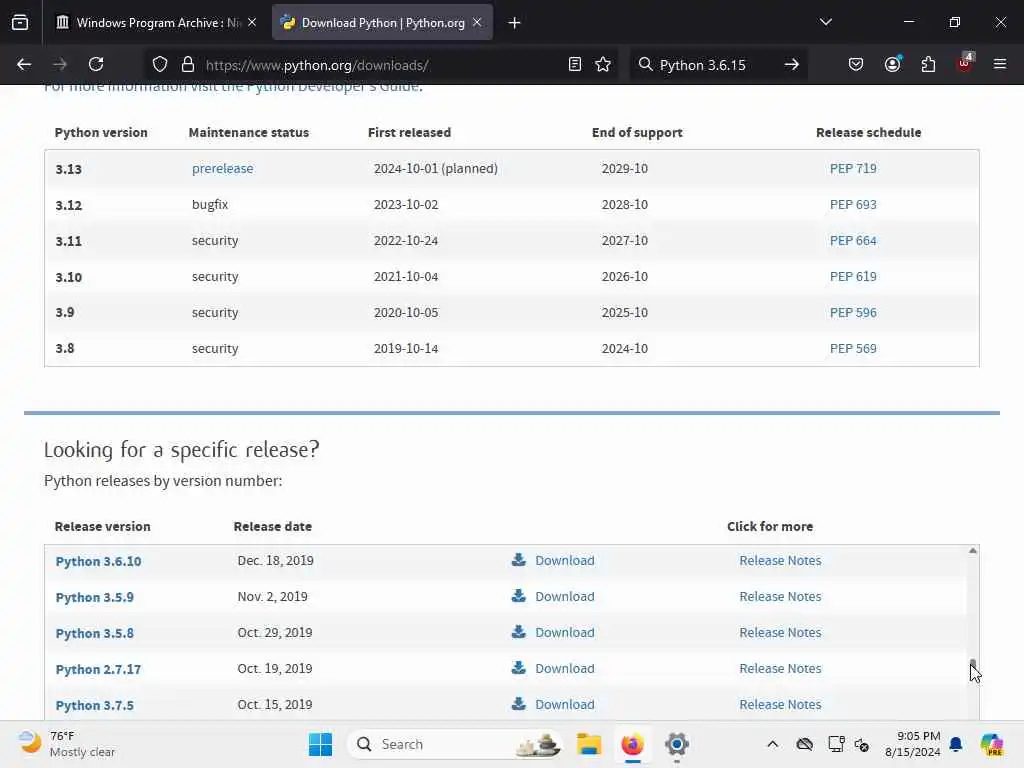Open Firefox application menu
This screenshot has width=1024, height=768.
click(1000, 65)
